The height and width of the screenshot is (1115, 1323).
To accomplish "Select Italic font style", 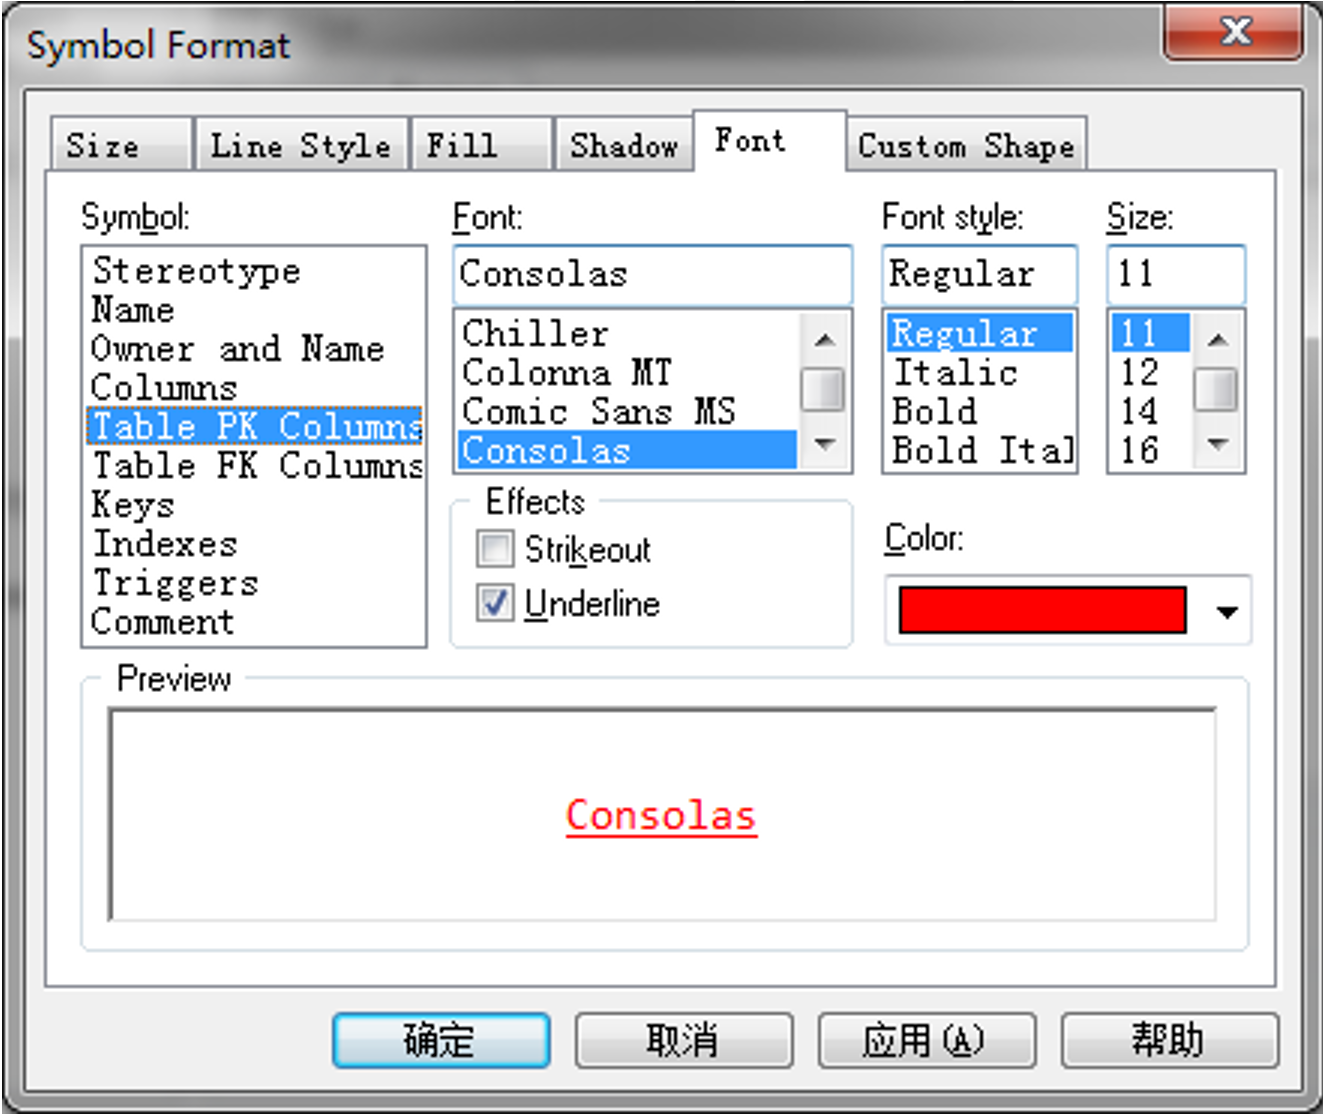I will 980,372.
